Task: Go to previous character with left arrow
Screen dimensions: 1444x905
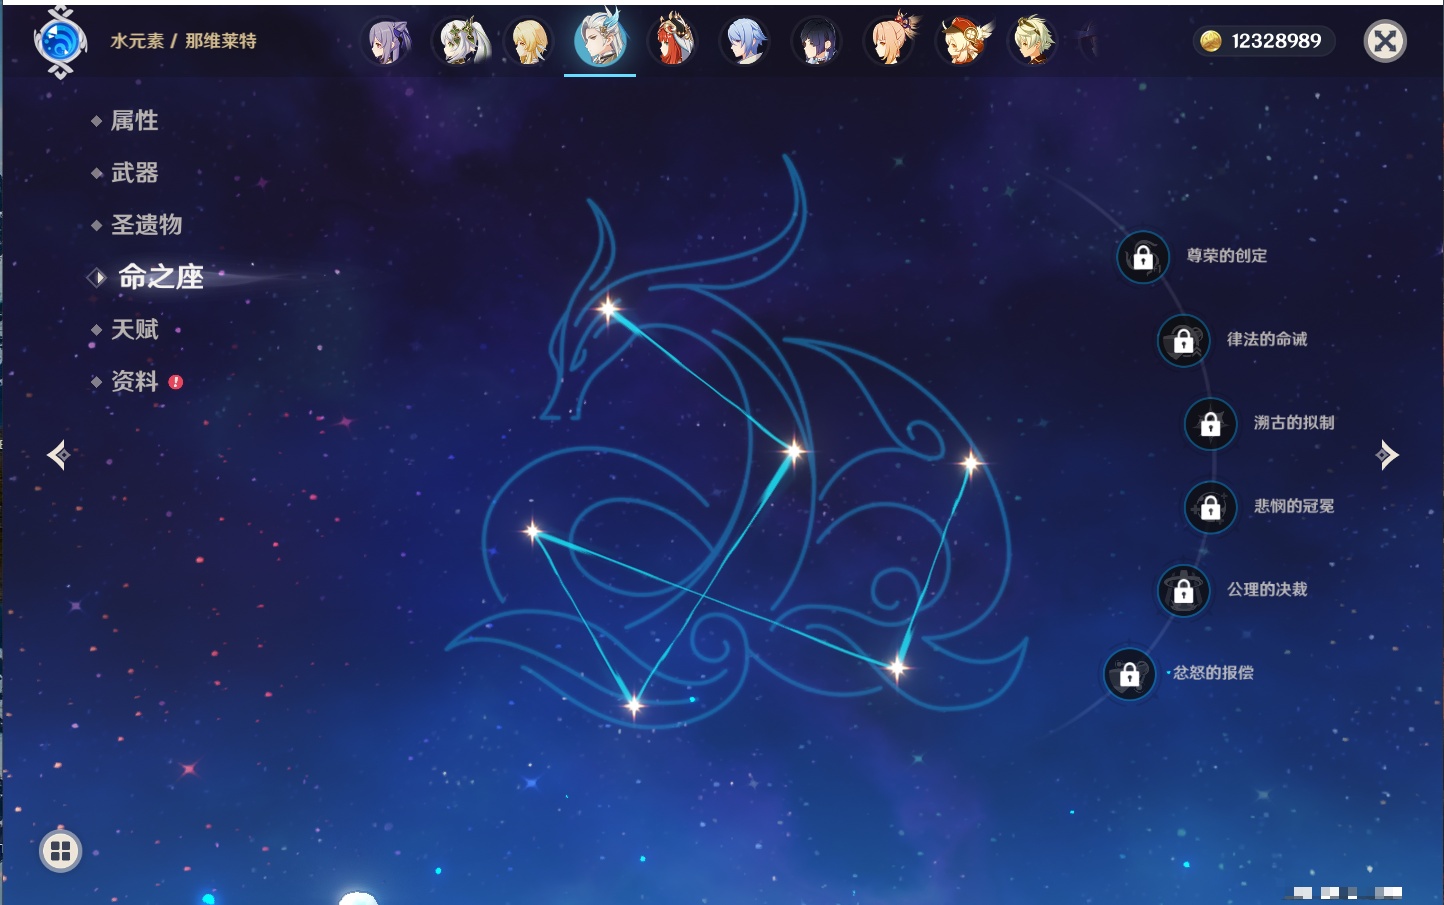Action: tap(58, 455)
